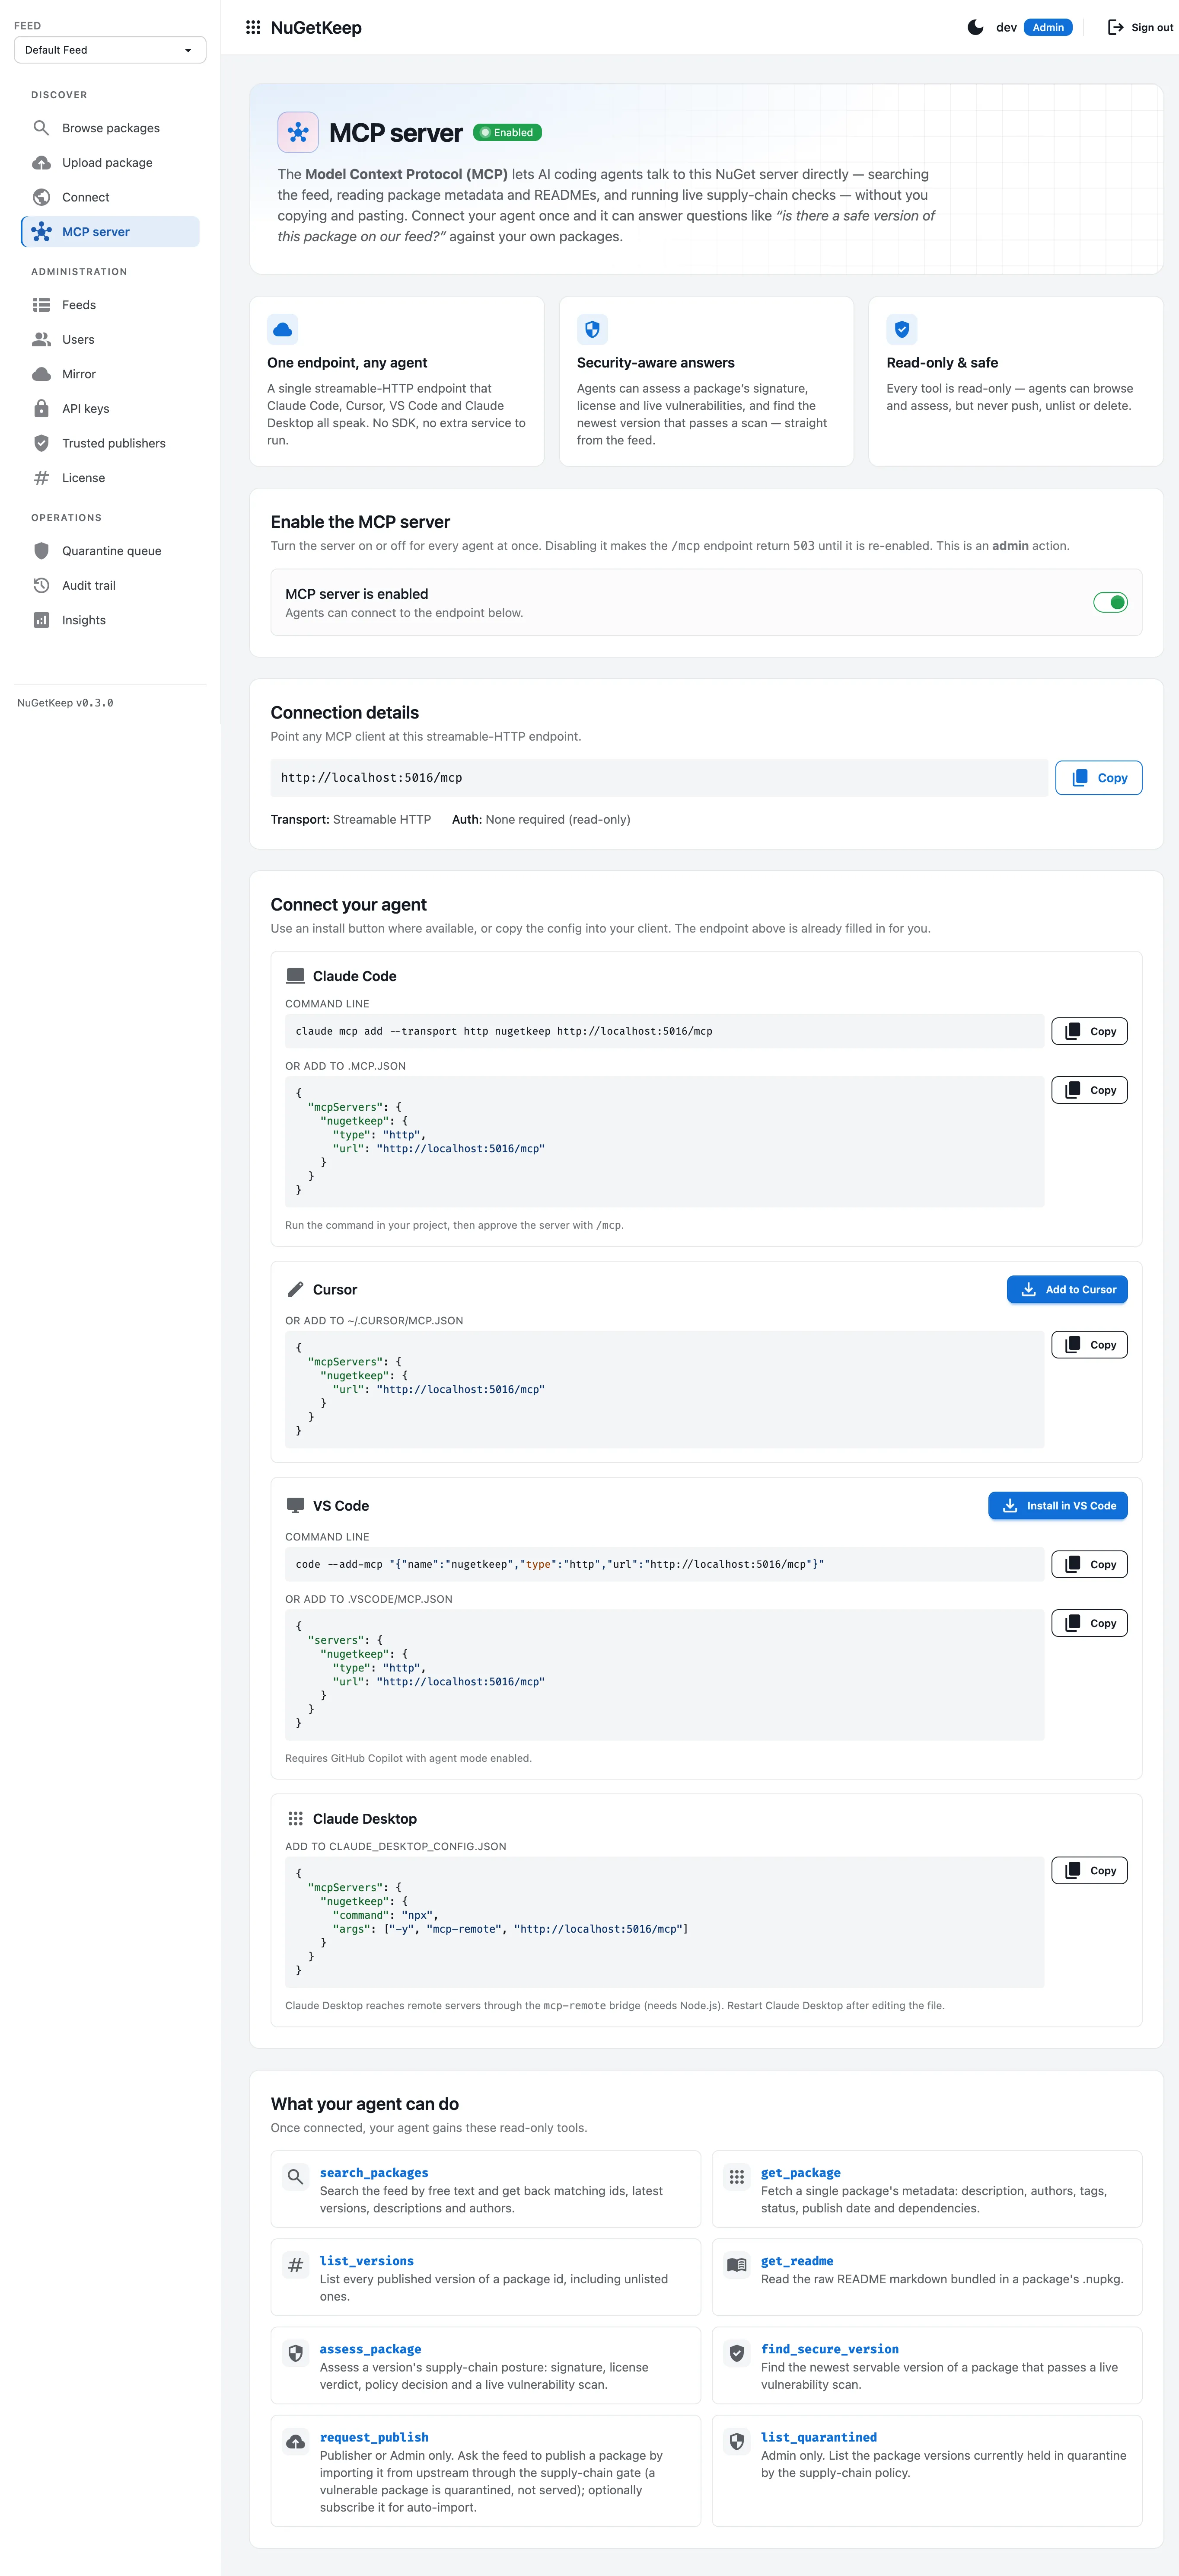This screenshot has height=2576, width=1179.
Task: Click the list_quarantined shield icon
Action: pyautogui.click(x=737, y=2442)
